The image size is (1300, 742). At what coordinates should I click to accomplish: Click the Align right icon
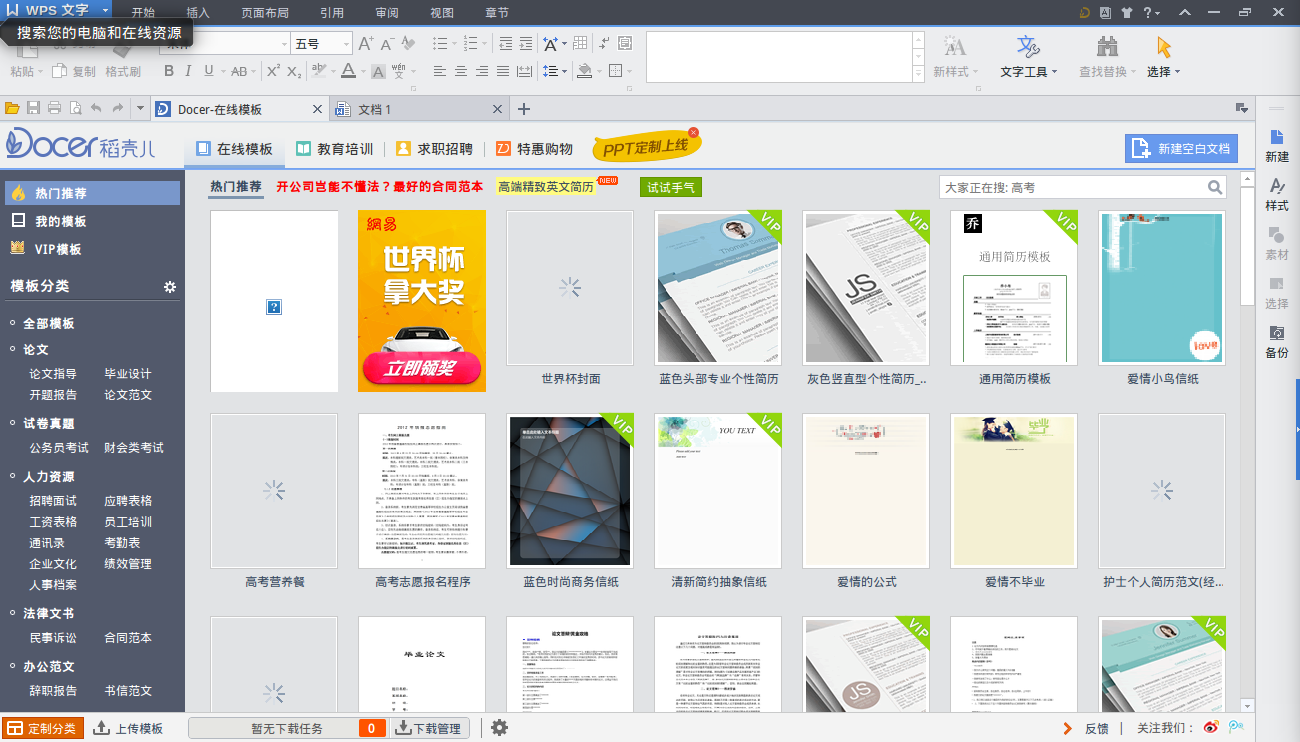tap(482, 71)
